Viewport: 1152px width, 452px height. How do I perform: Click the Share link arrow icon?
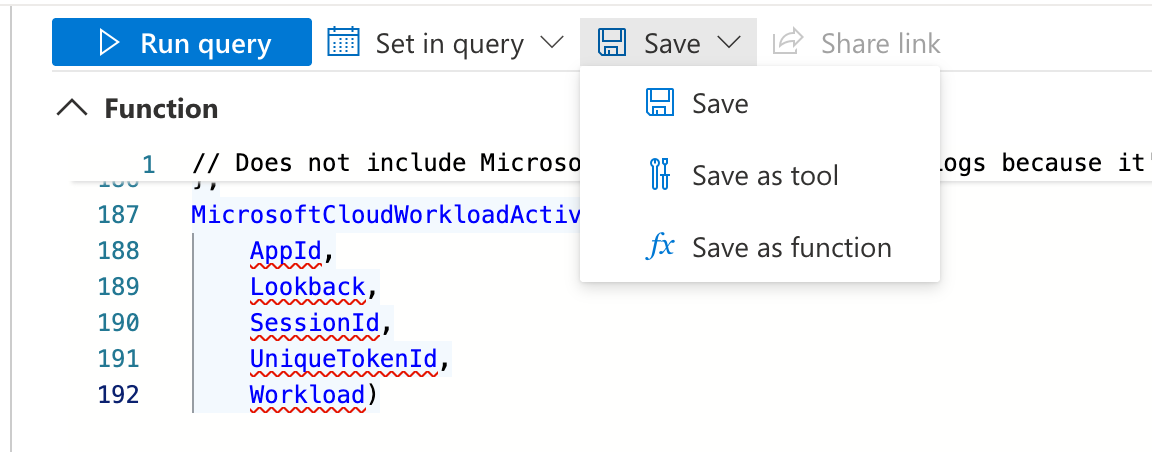788,43
